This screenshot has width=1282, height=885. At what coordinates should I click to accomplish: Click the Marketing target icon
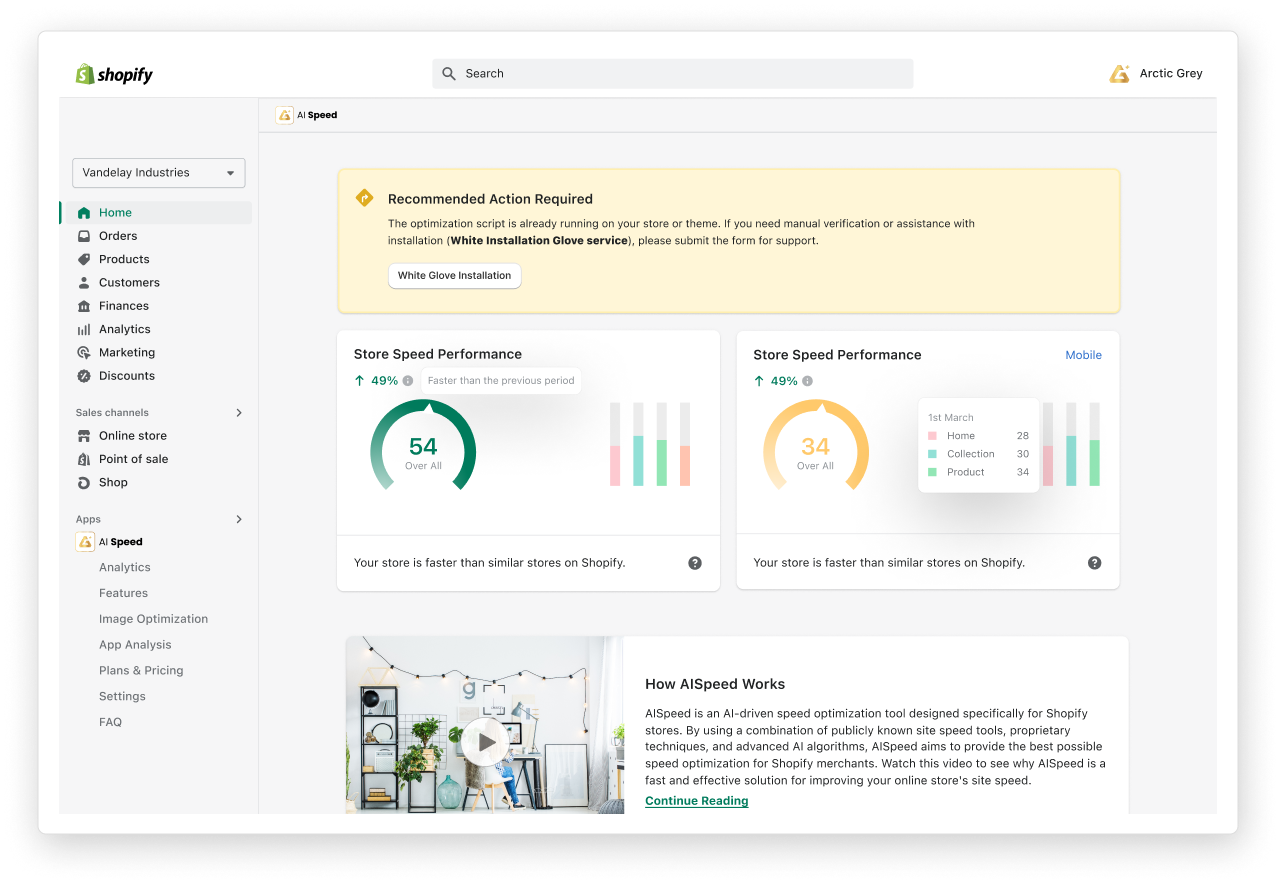84,353
